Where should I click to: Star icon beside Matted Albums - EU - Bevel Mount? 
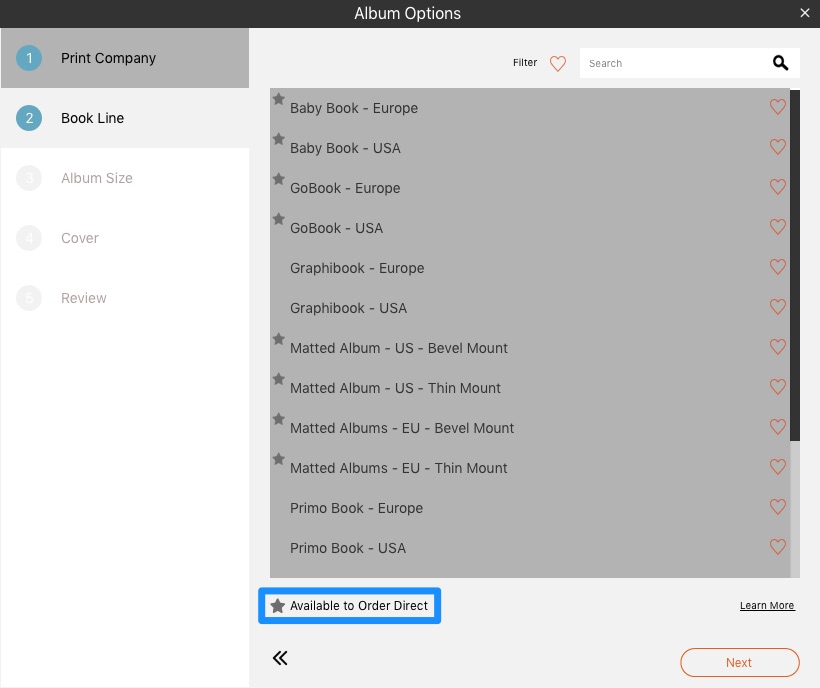pos(279,419)
